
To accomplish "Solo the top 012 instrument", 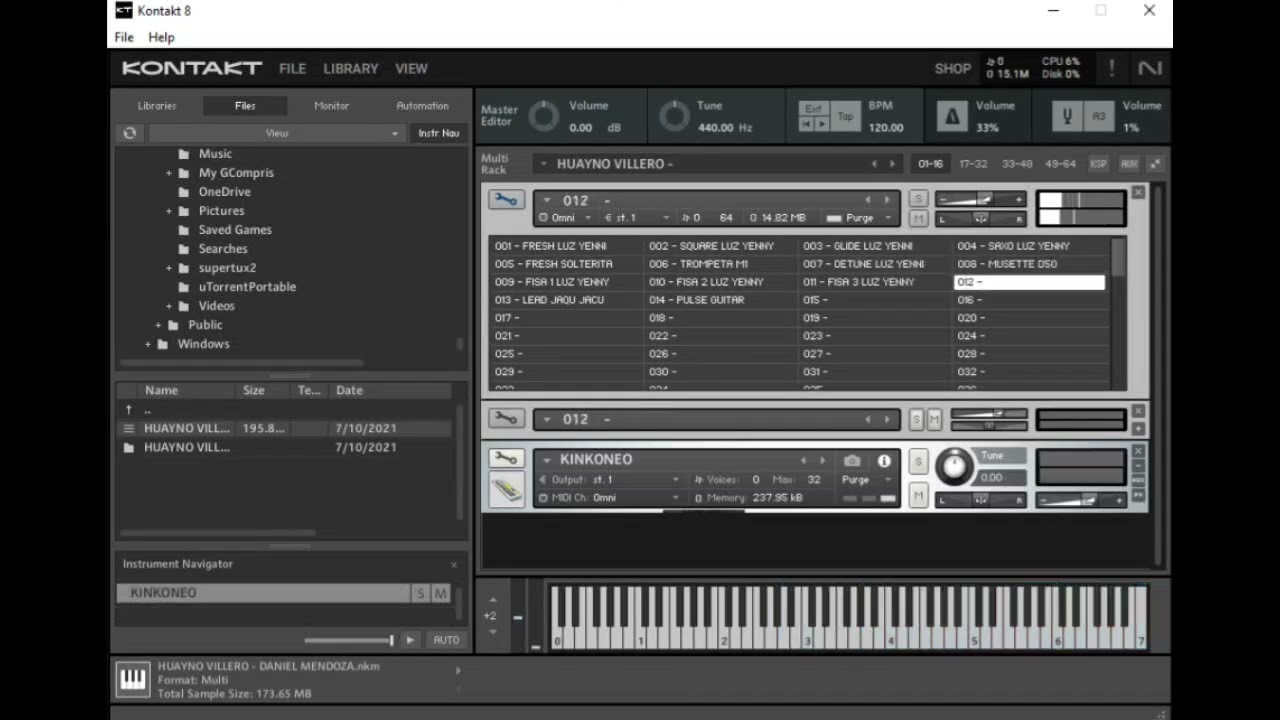I will point(918,199).
